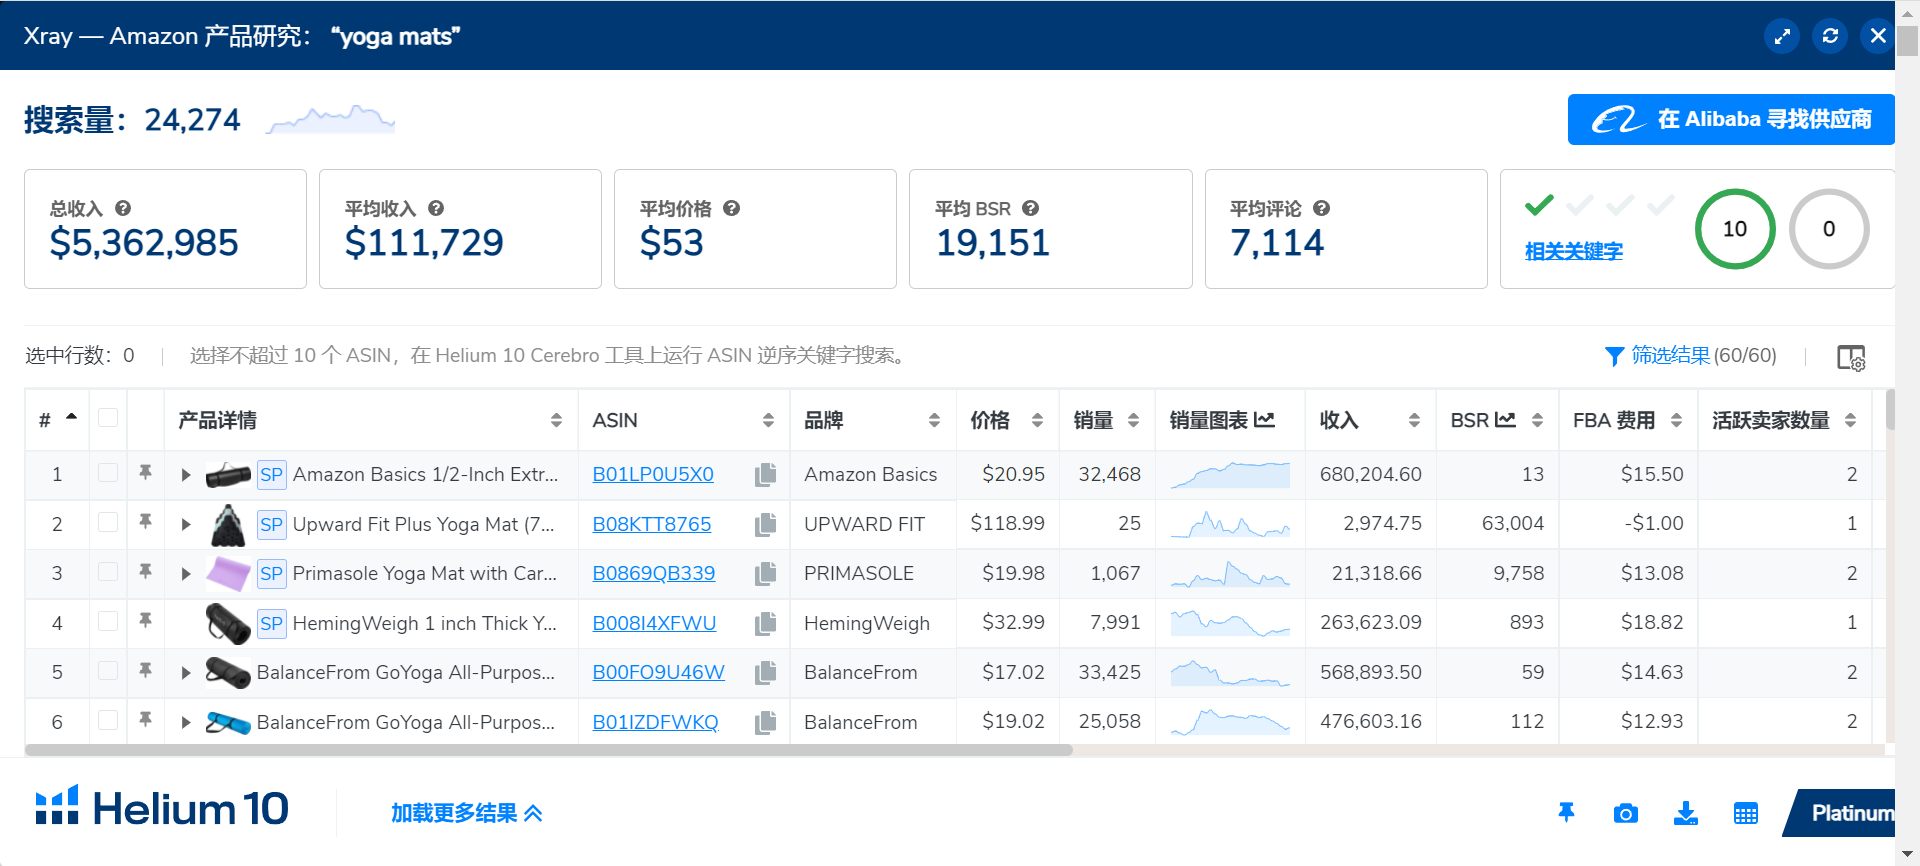Click the download export icon in footer

1685,813
